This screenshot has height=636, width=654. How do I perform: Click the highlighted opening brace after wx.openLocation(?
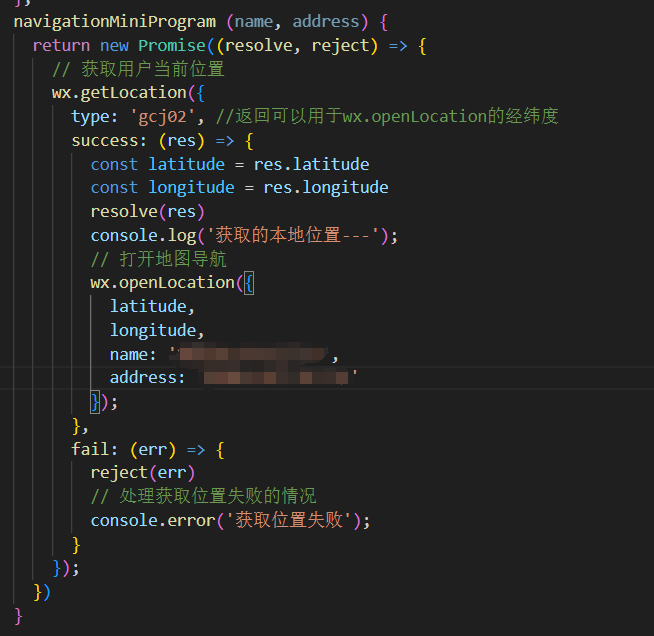tap(249, 284)
